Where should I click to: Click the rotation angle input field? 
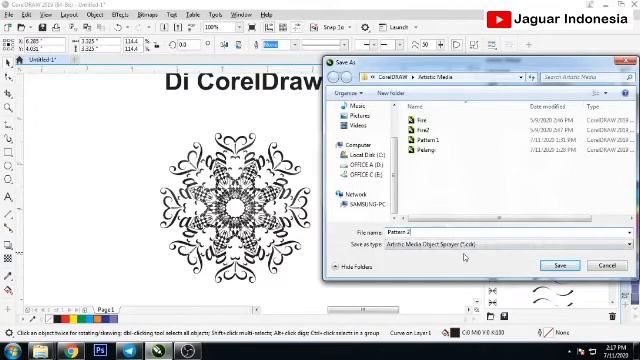pyautogui.click(x=189, y=44)
